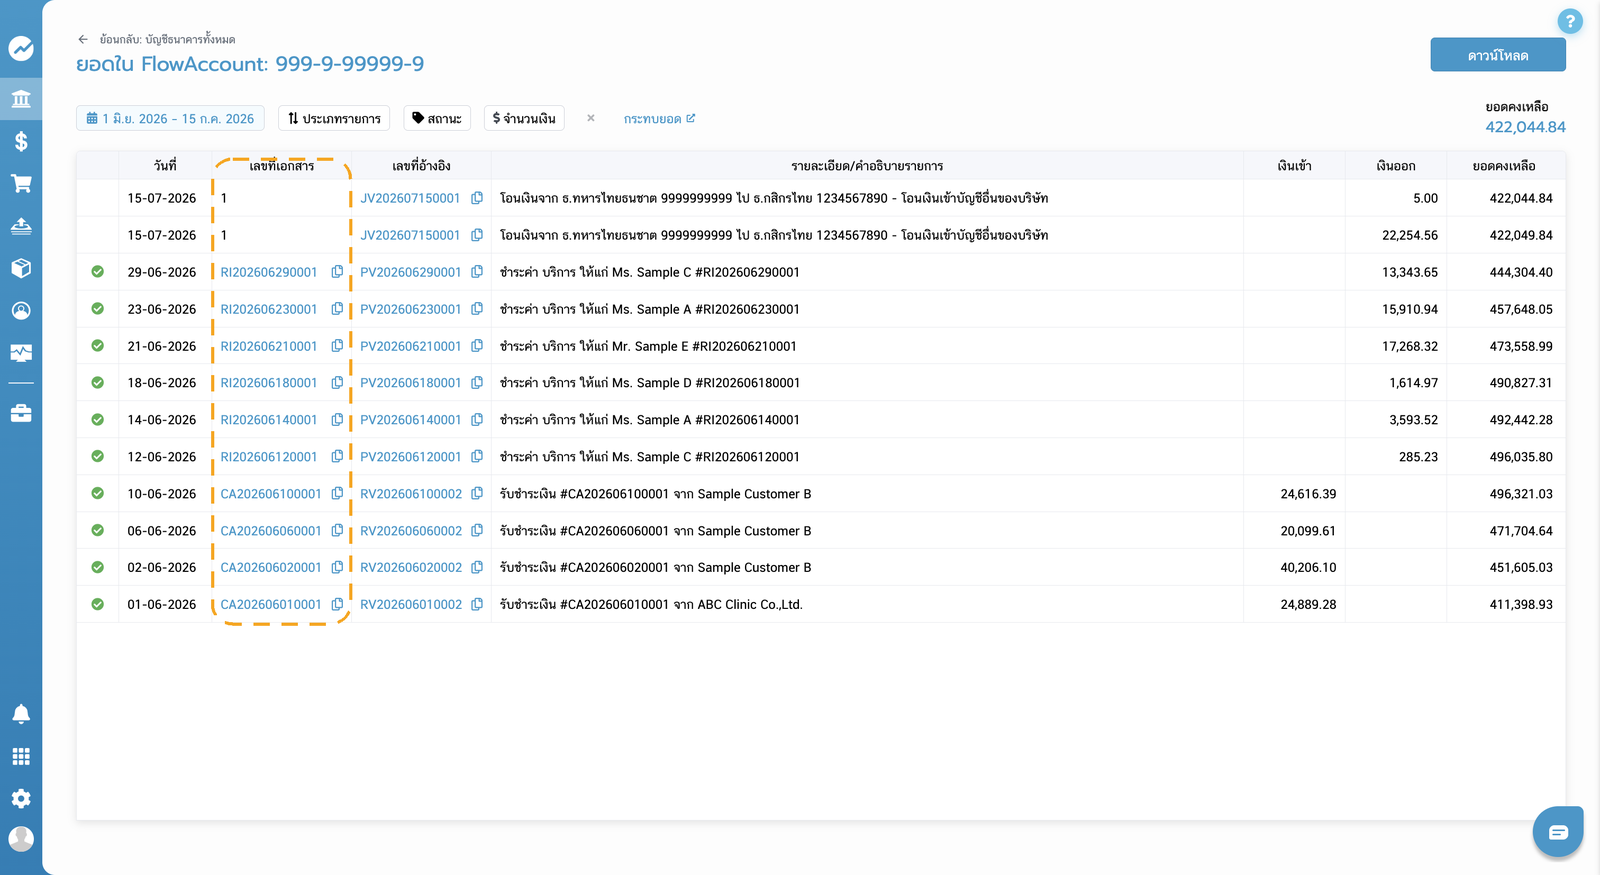Image resolution: width=1600 pixels, height=875 pixels.
Task: Open reference link PV202606210001
Action: [x=411, y=346]
